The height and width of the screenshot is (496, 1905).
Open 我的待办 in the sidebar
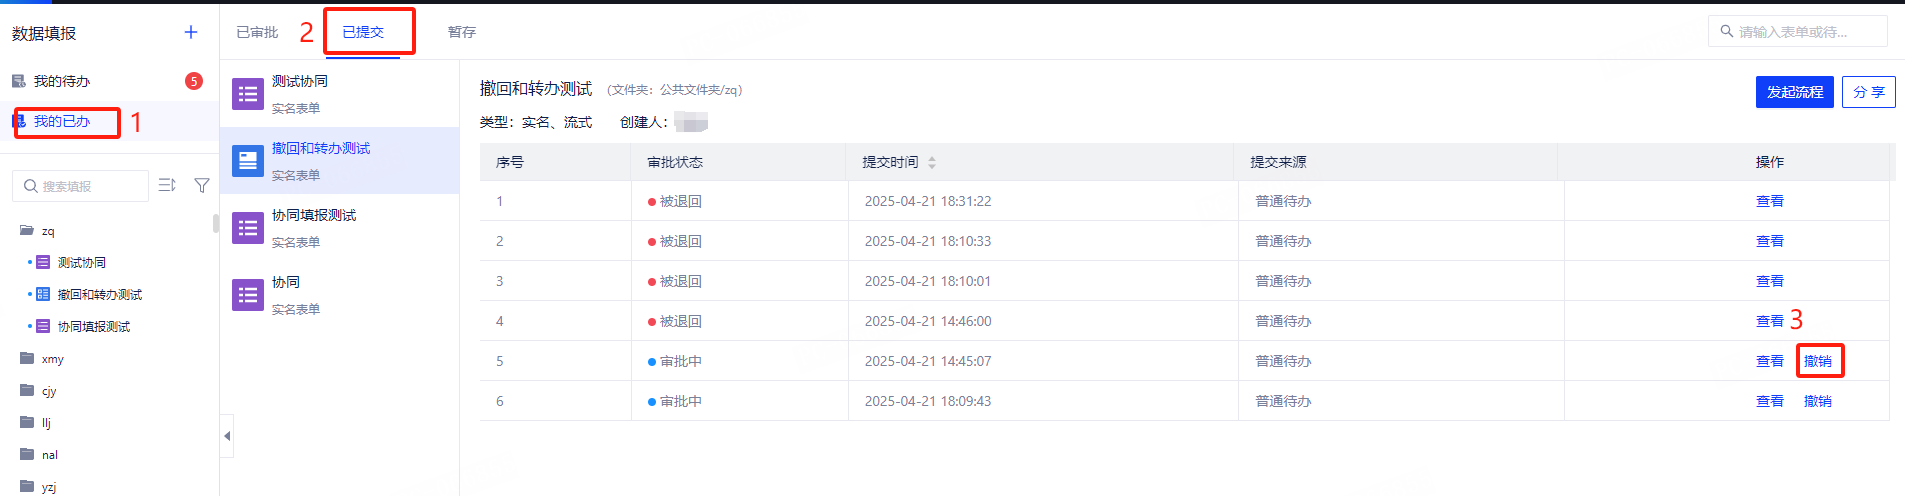pos(61,81)
